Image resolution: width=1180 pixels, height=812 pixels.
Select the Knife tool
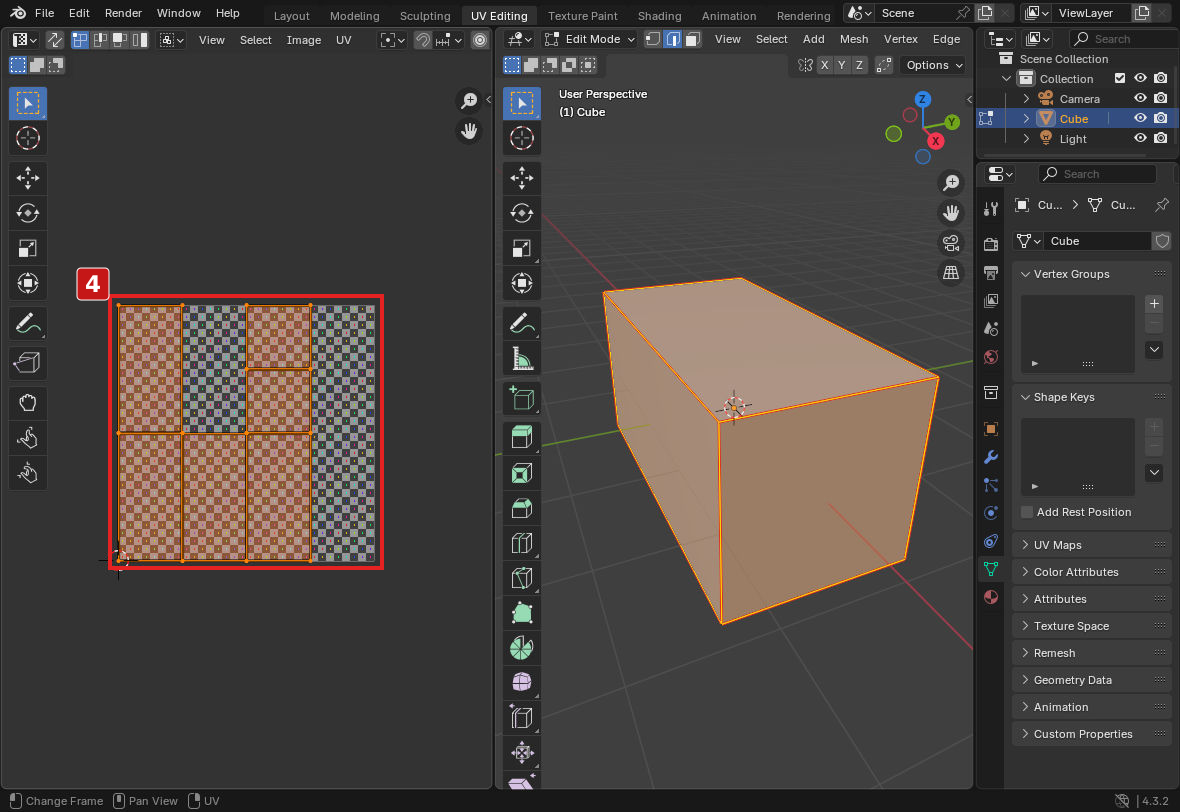(x=522, y=578)
